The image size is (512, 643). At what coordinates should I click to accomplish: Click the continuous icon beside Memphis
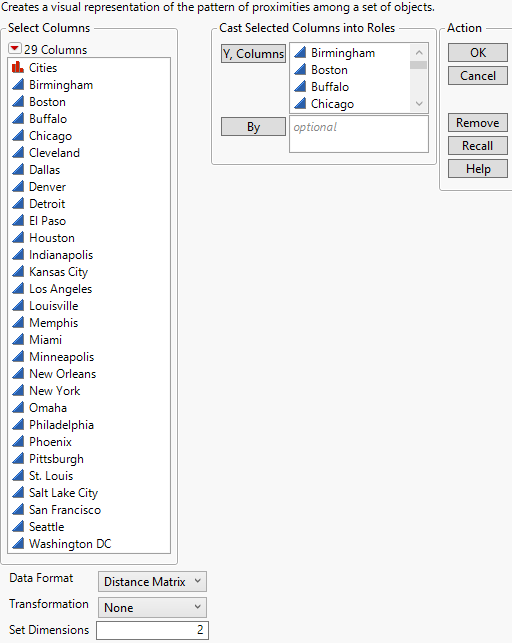tap(18, 323)
